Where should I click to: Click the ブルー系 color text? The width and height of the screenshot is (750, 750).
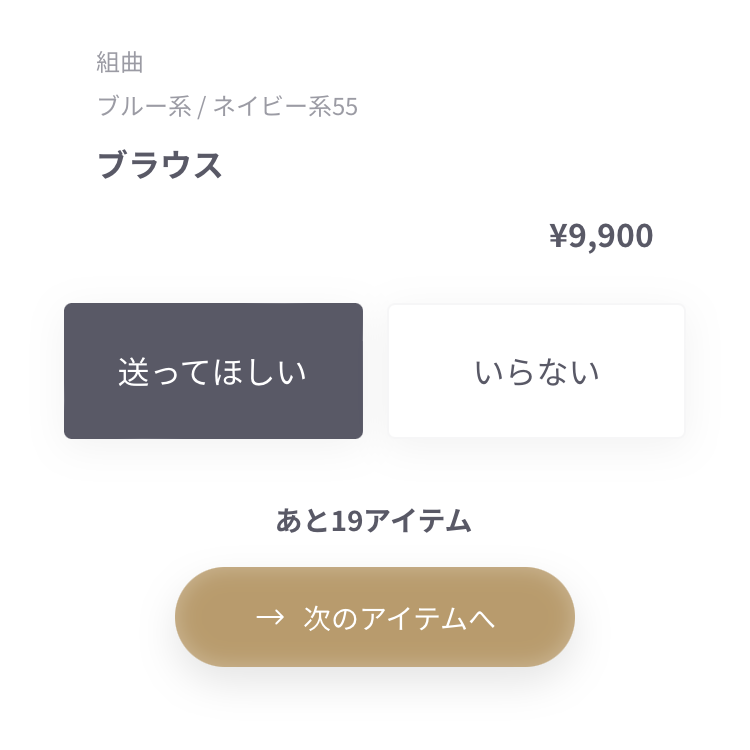coord(144,106)
